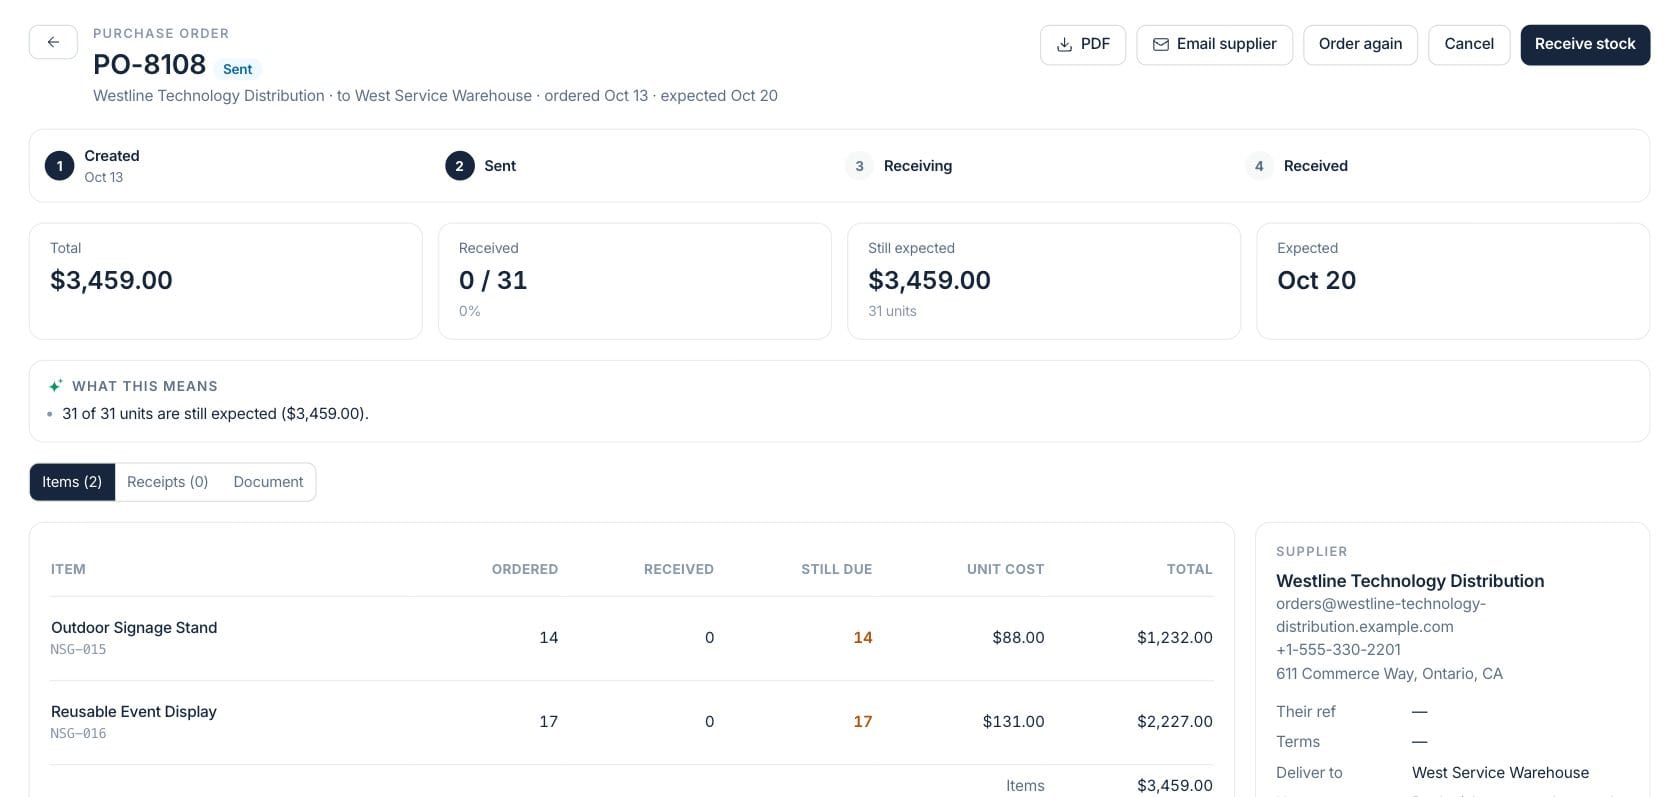Click SKU code NSG-016
1680x797 pixels.
(78, 734)
